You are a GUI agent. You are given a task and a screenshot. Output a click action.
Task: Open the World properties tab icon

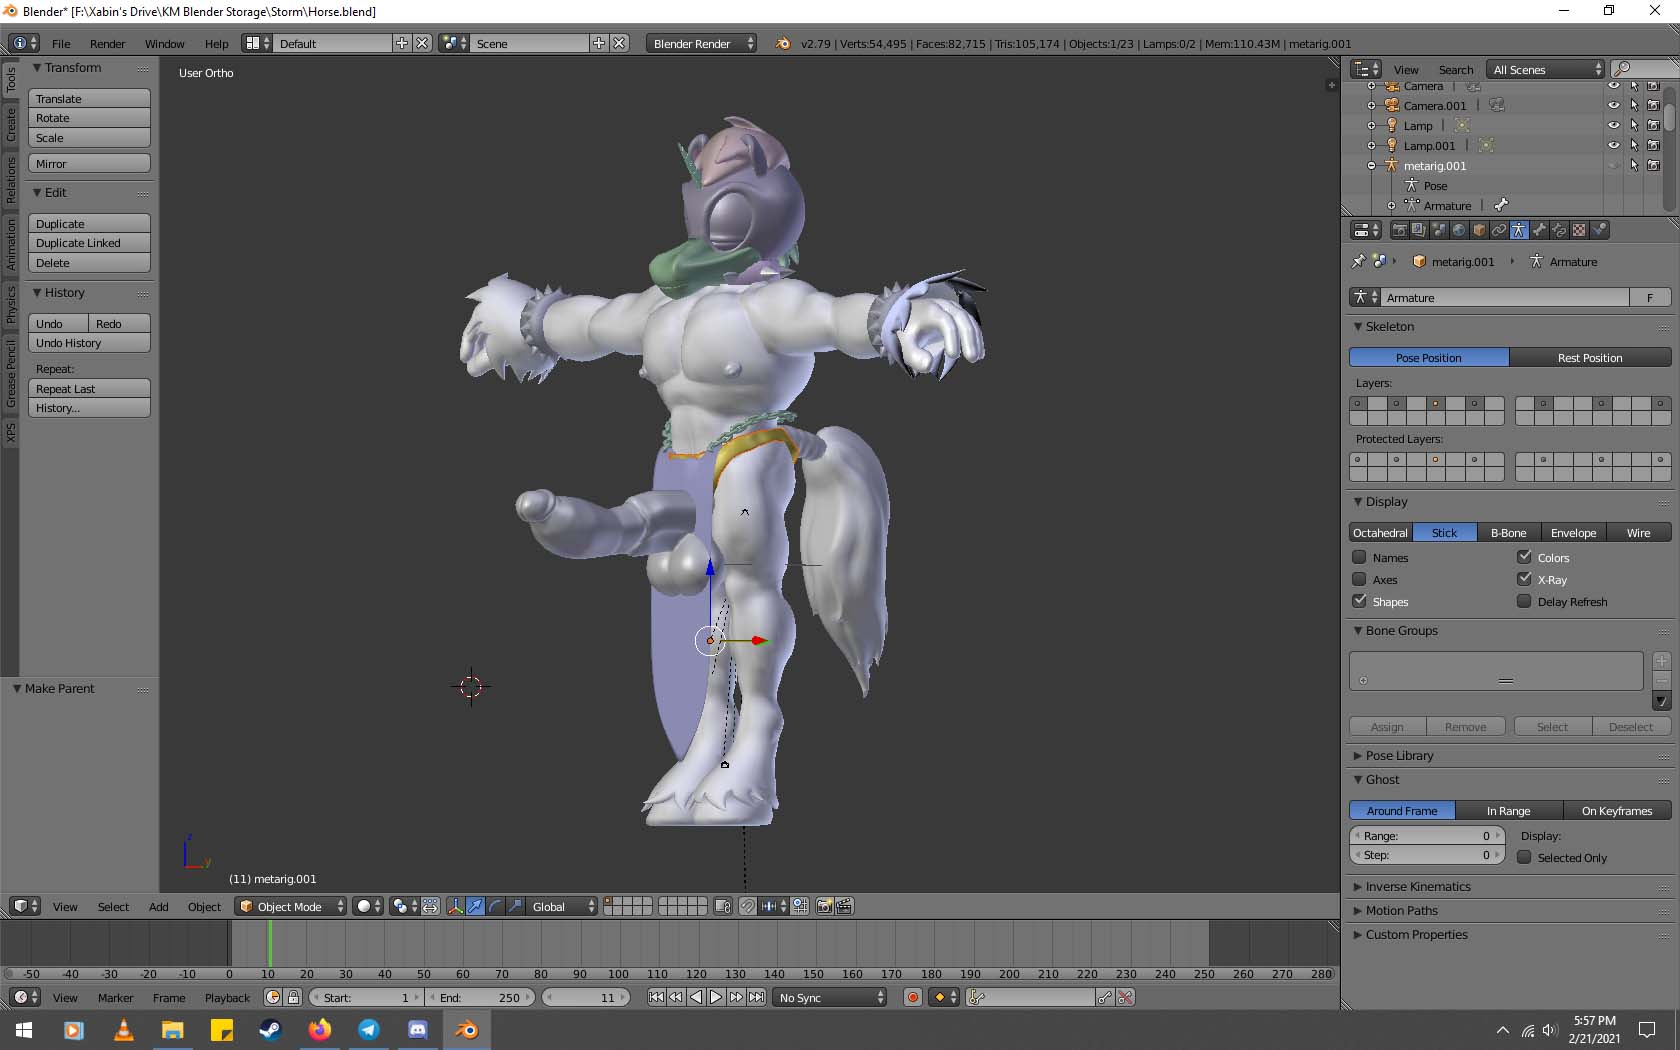(1459, 230)
